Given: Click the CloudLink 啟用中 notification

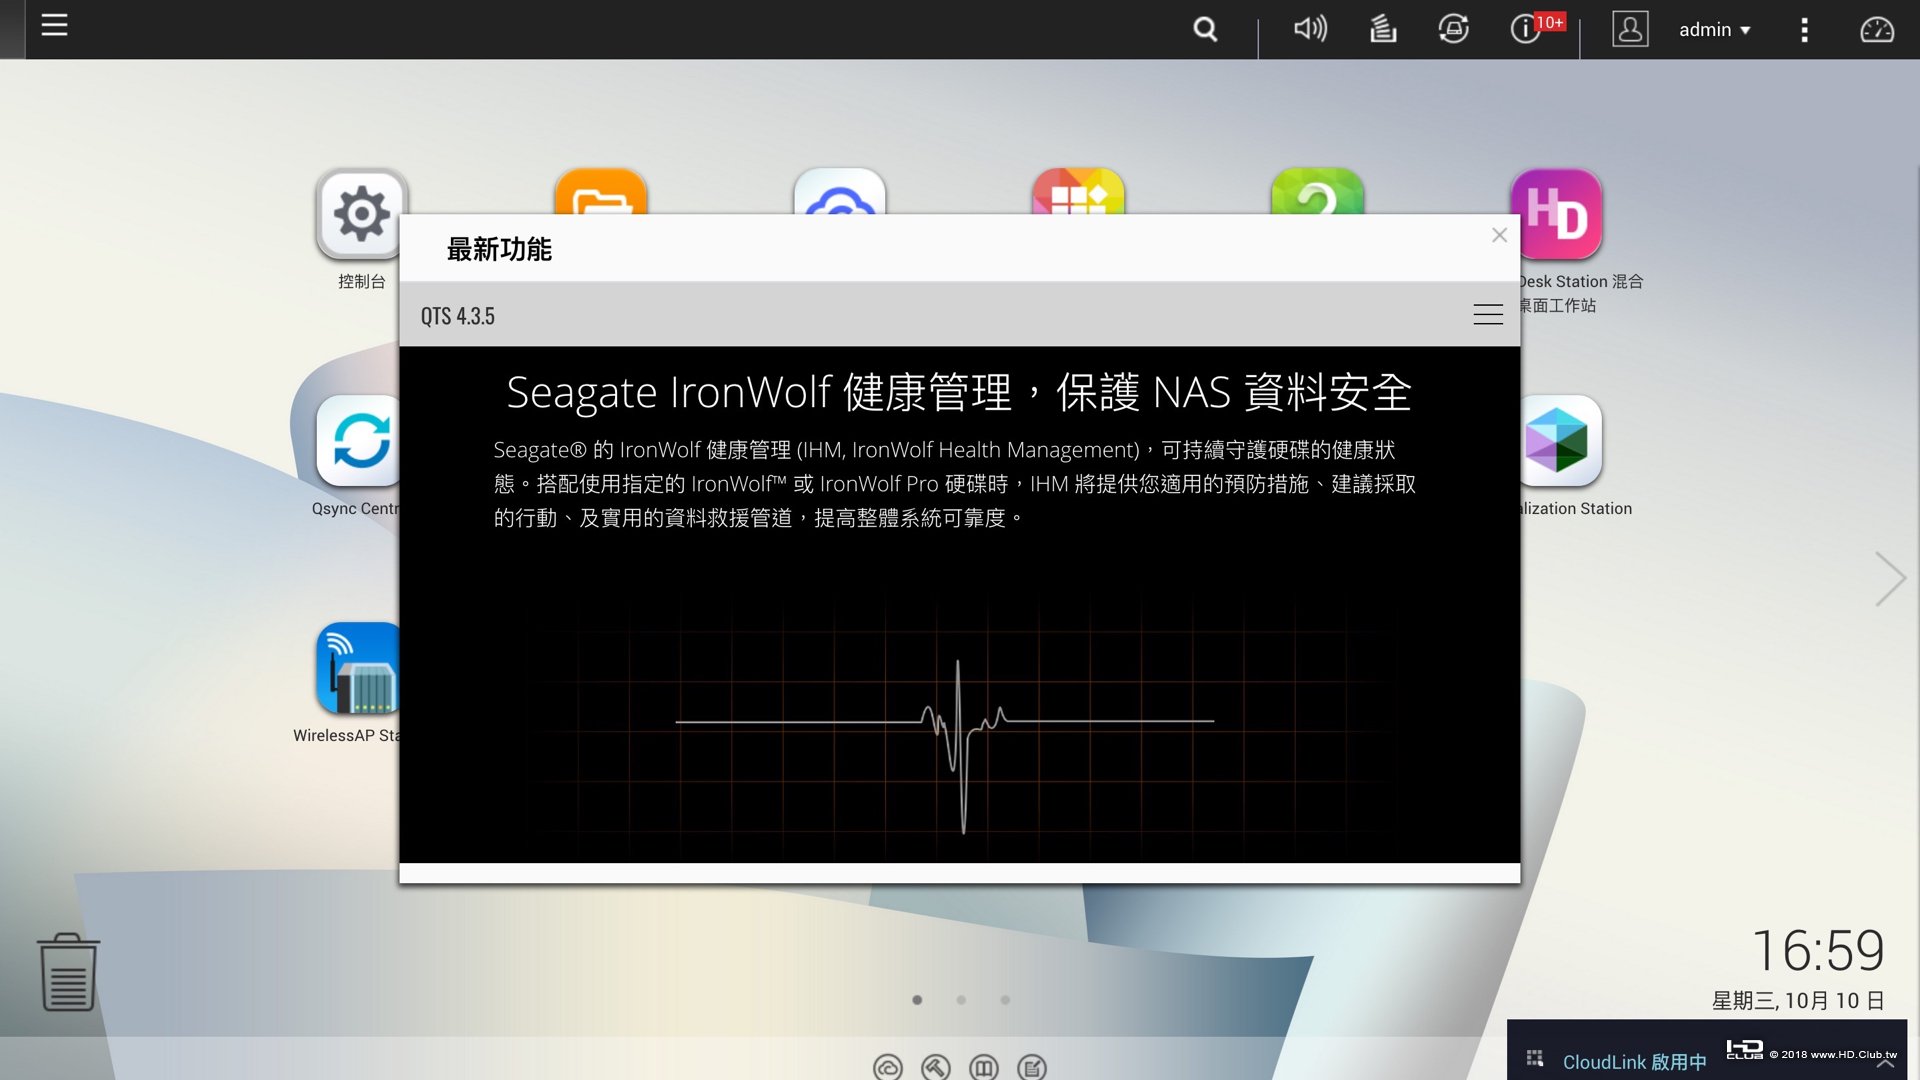Looking at the screenshot, I should point(1634,1062).
